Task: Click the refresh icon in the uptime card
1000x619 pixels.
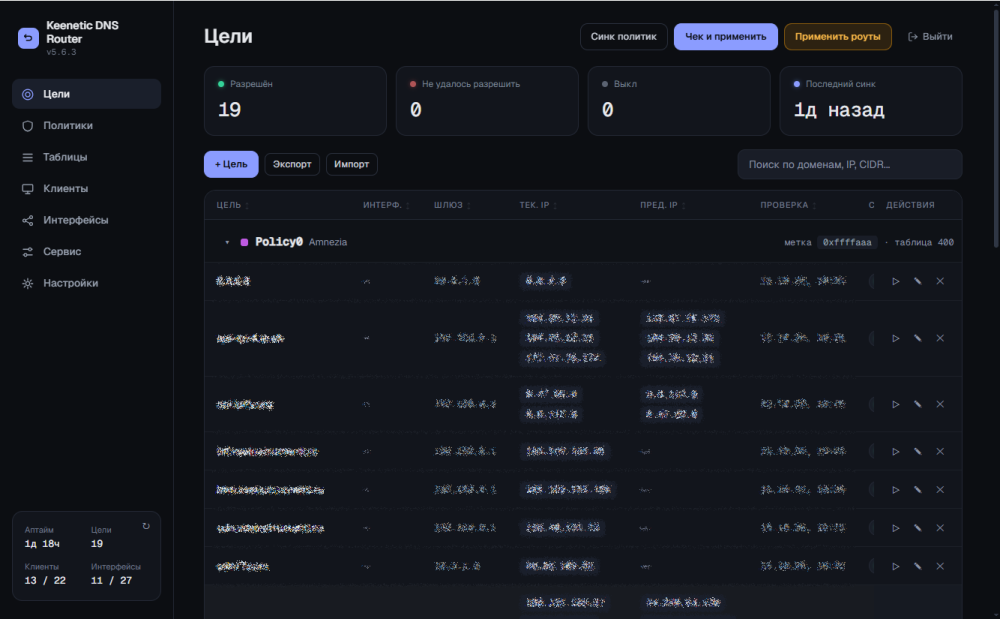Action: pyautogui.click(x=146, y=526)
